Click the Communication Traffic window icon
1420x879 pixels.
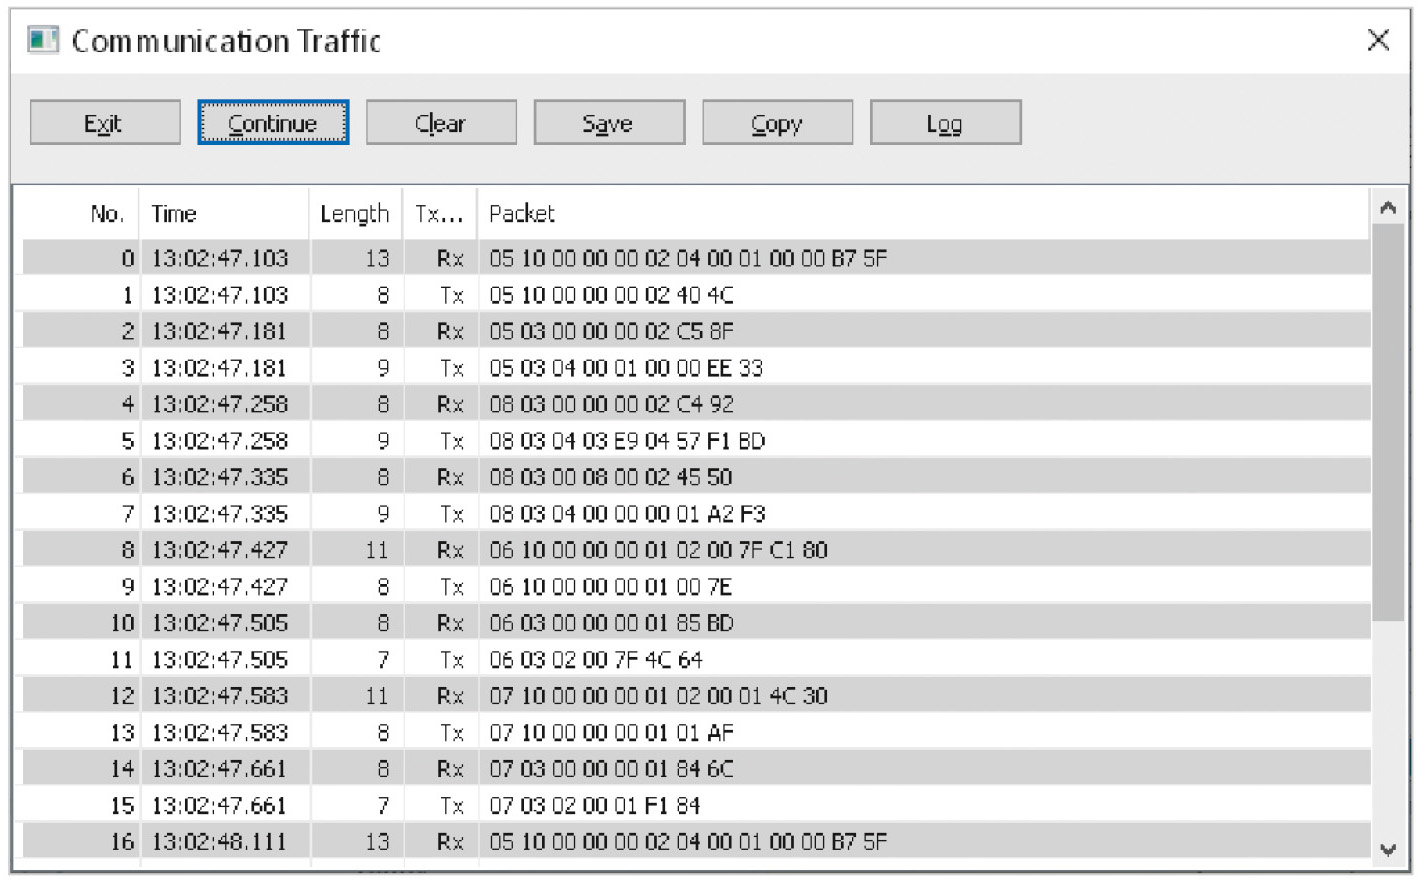(43, 41)
